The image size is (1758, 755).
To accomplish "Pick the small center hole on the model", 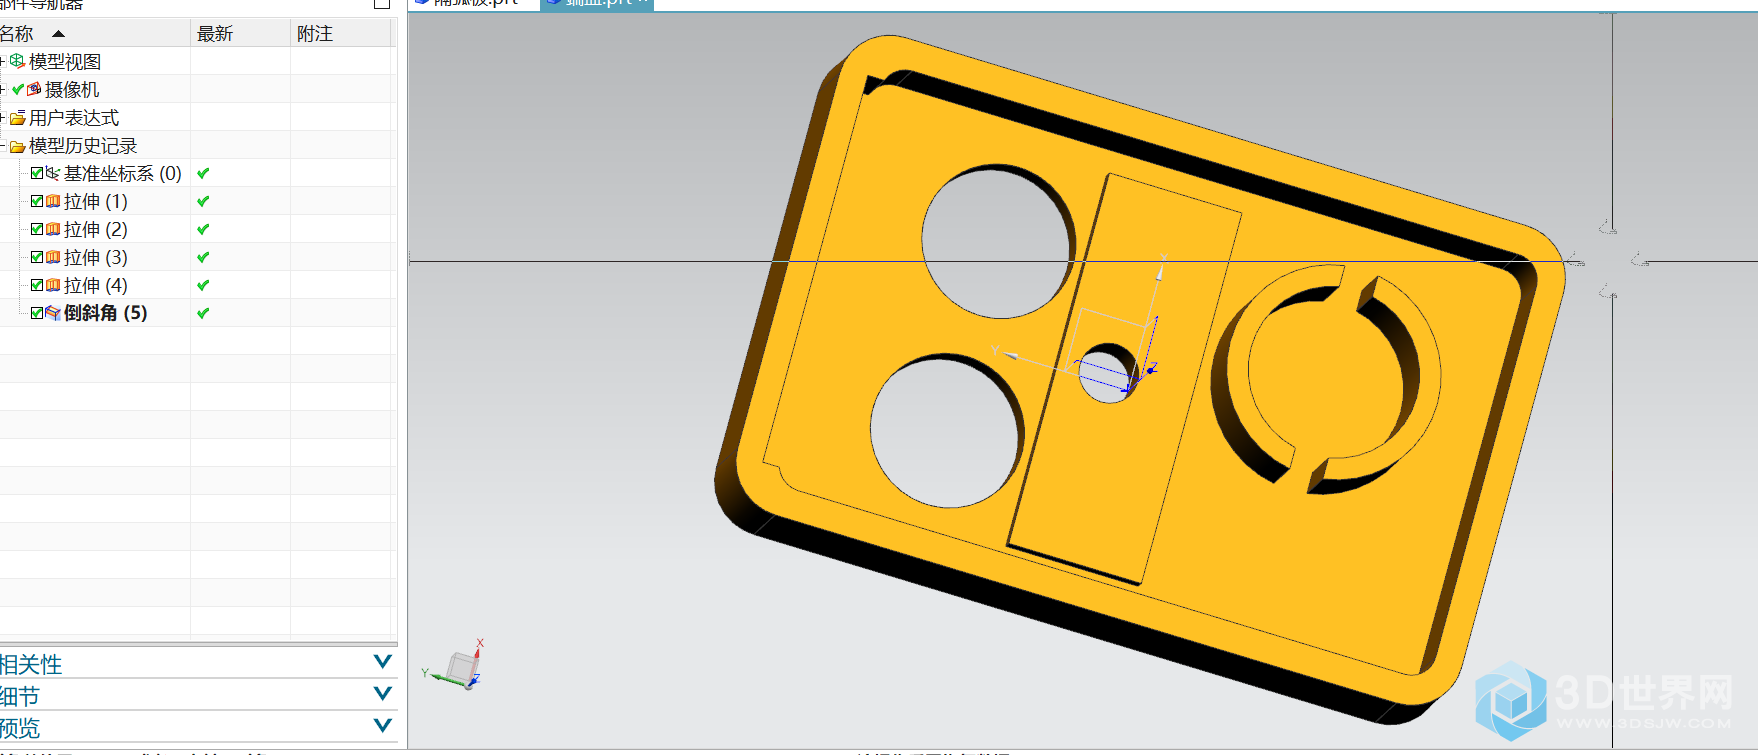I will pyautogui.click(x=1106, y=376).
